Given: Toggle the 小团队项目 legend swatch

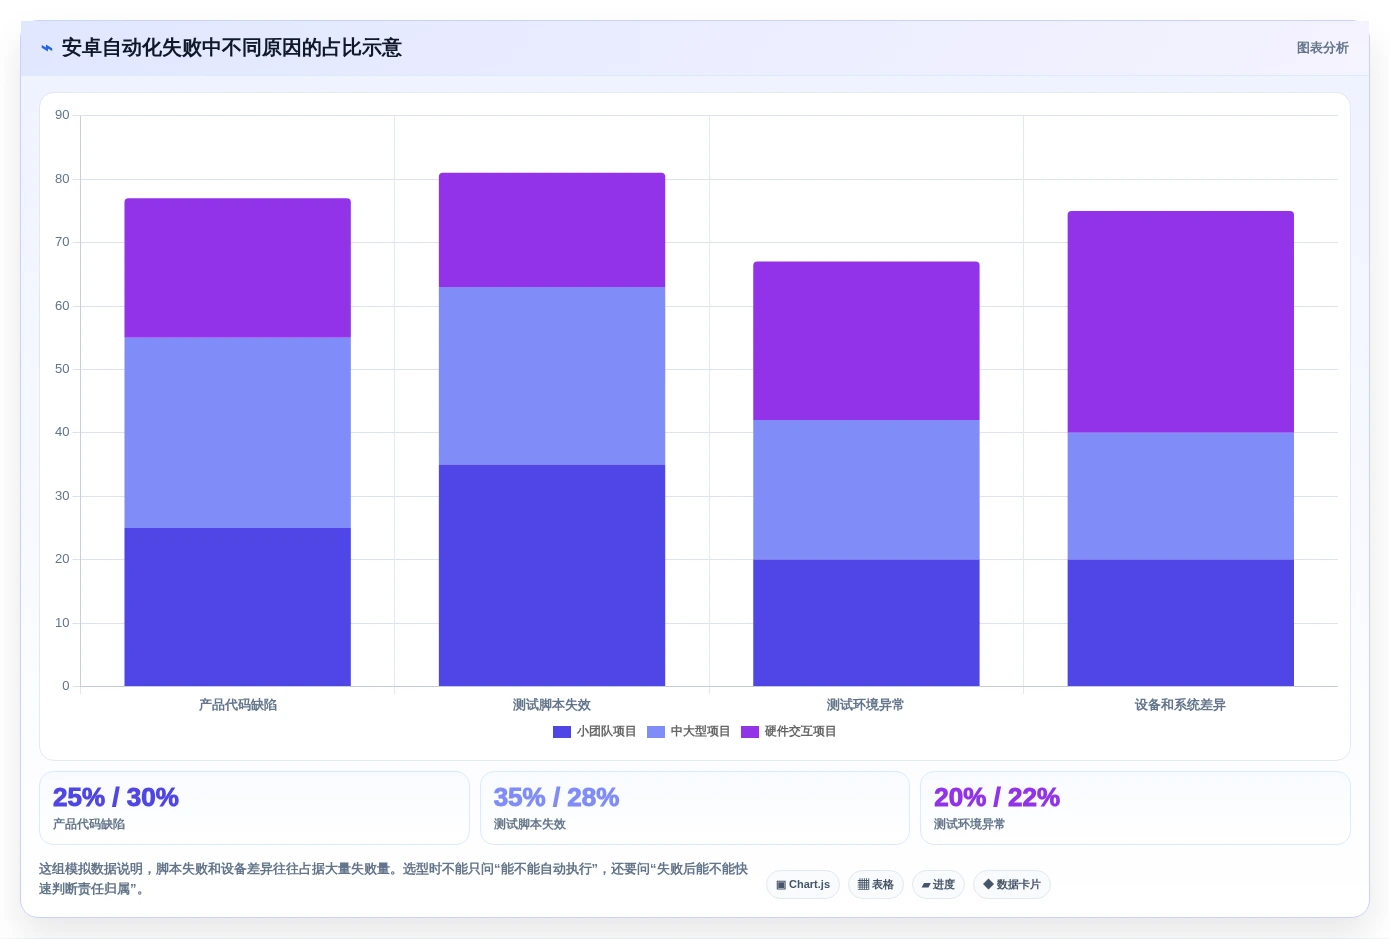Looking at the screenshot, I should [562, 732].
